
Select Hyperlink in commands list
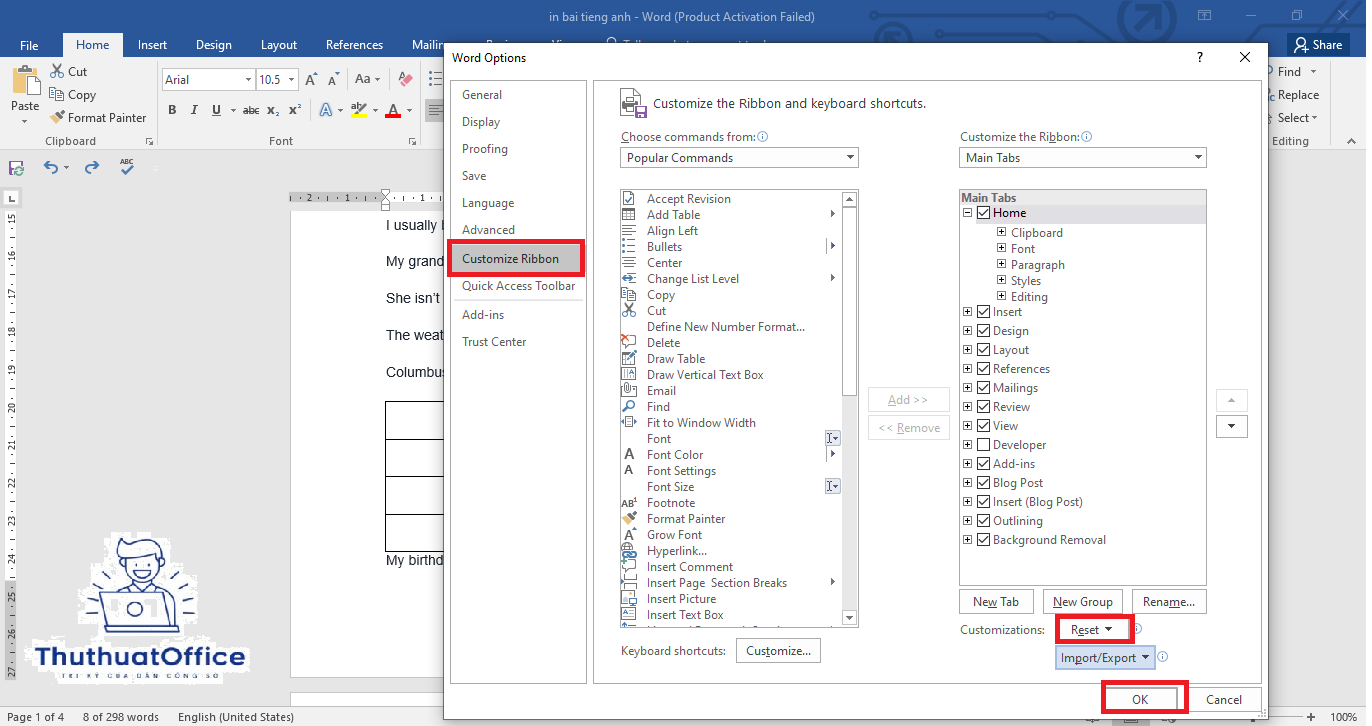(677, 551)
